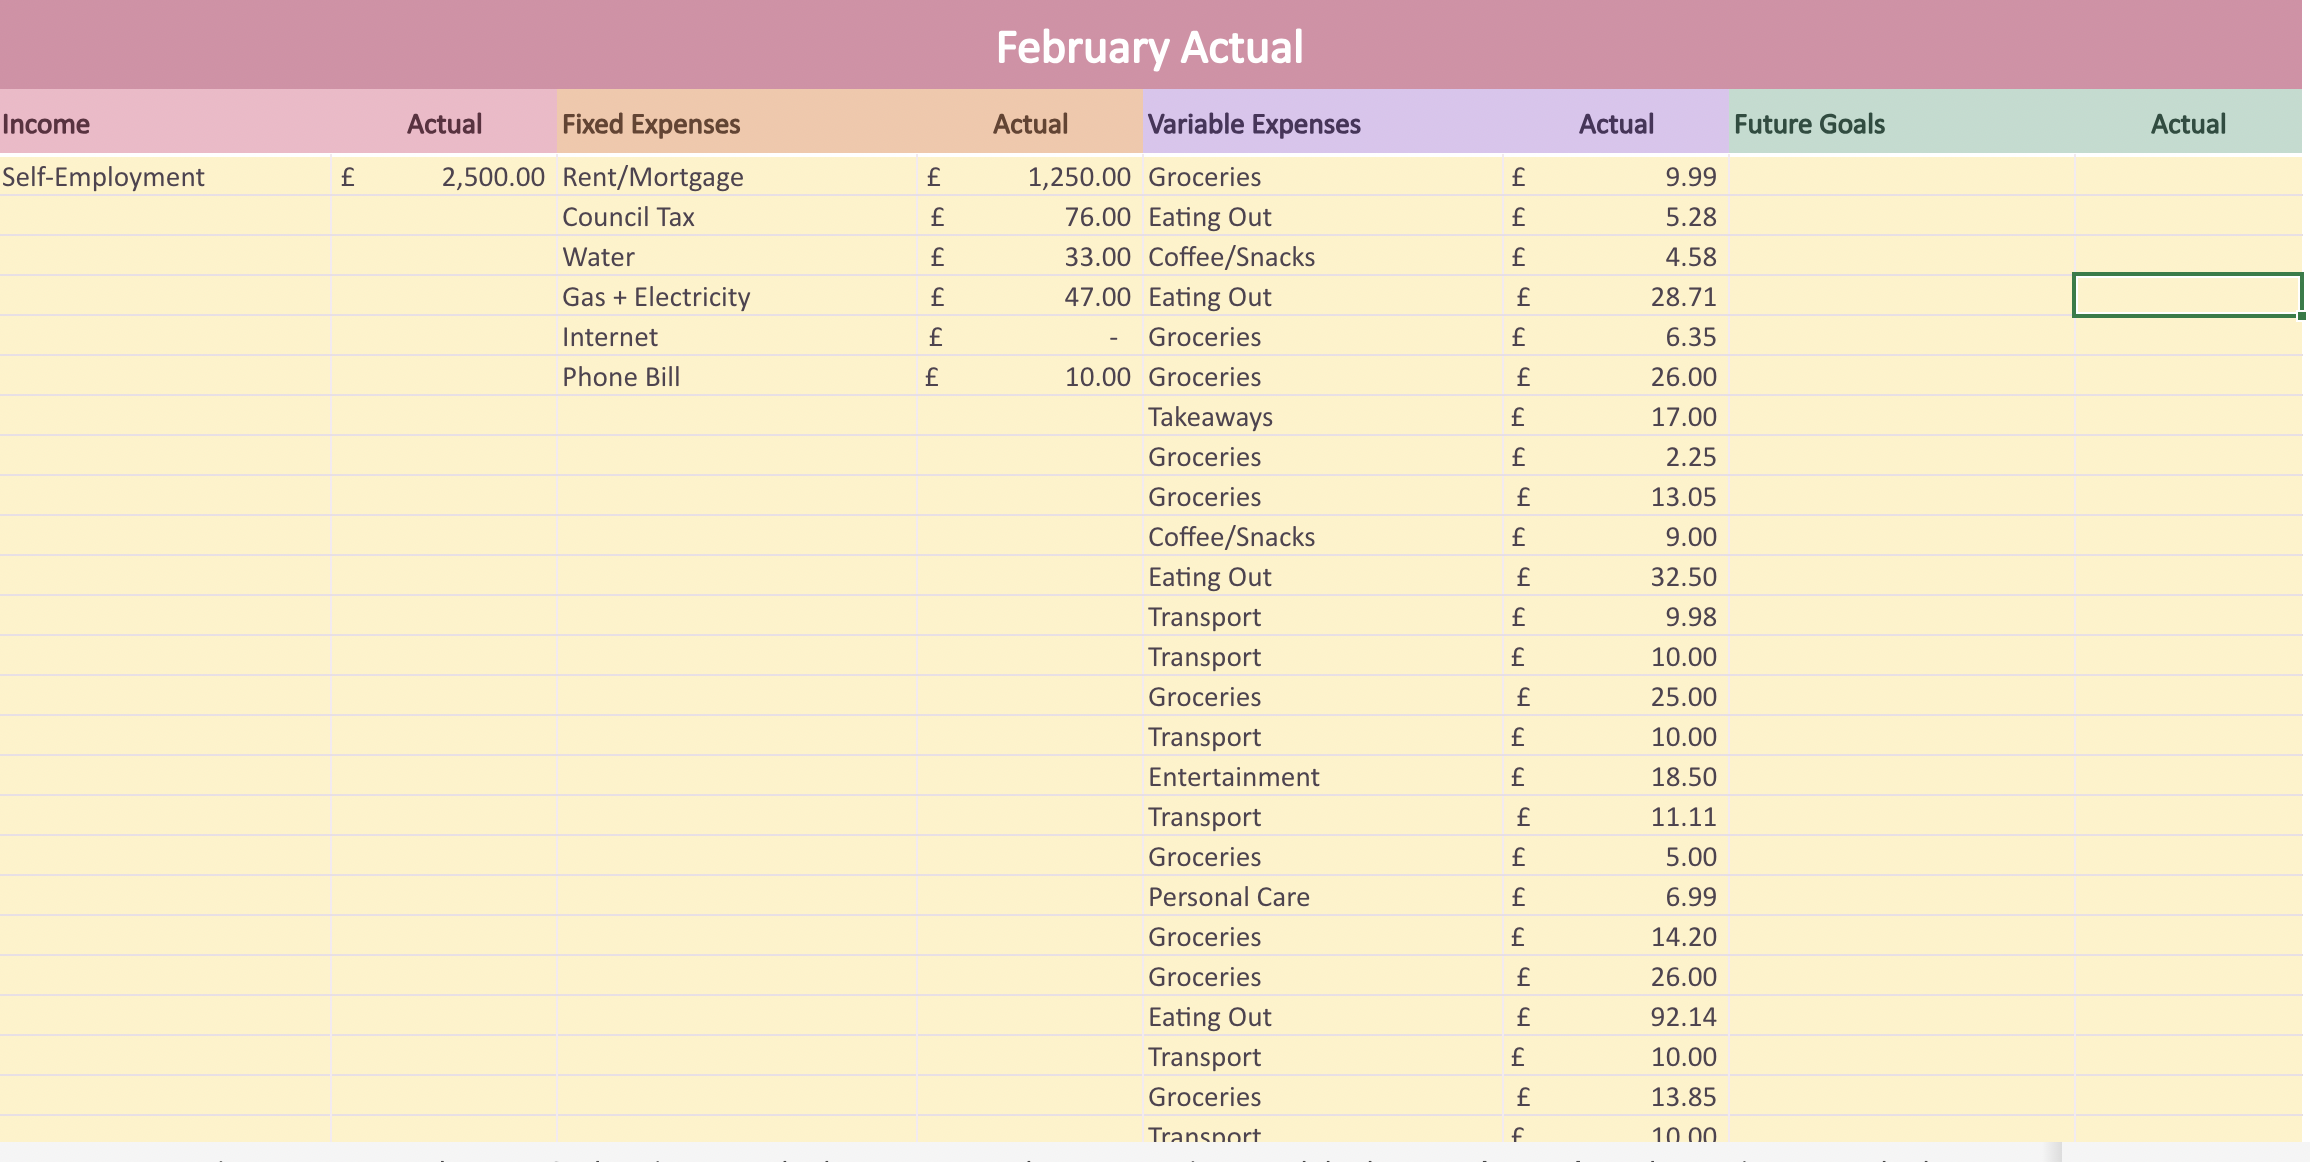This screenshot has width=2310, height=1162.
Task: Click the 25.00 amount cell
Action: tap(1616, 697)
